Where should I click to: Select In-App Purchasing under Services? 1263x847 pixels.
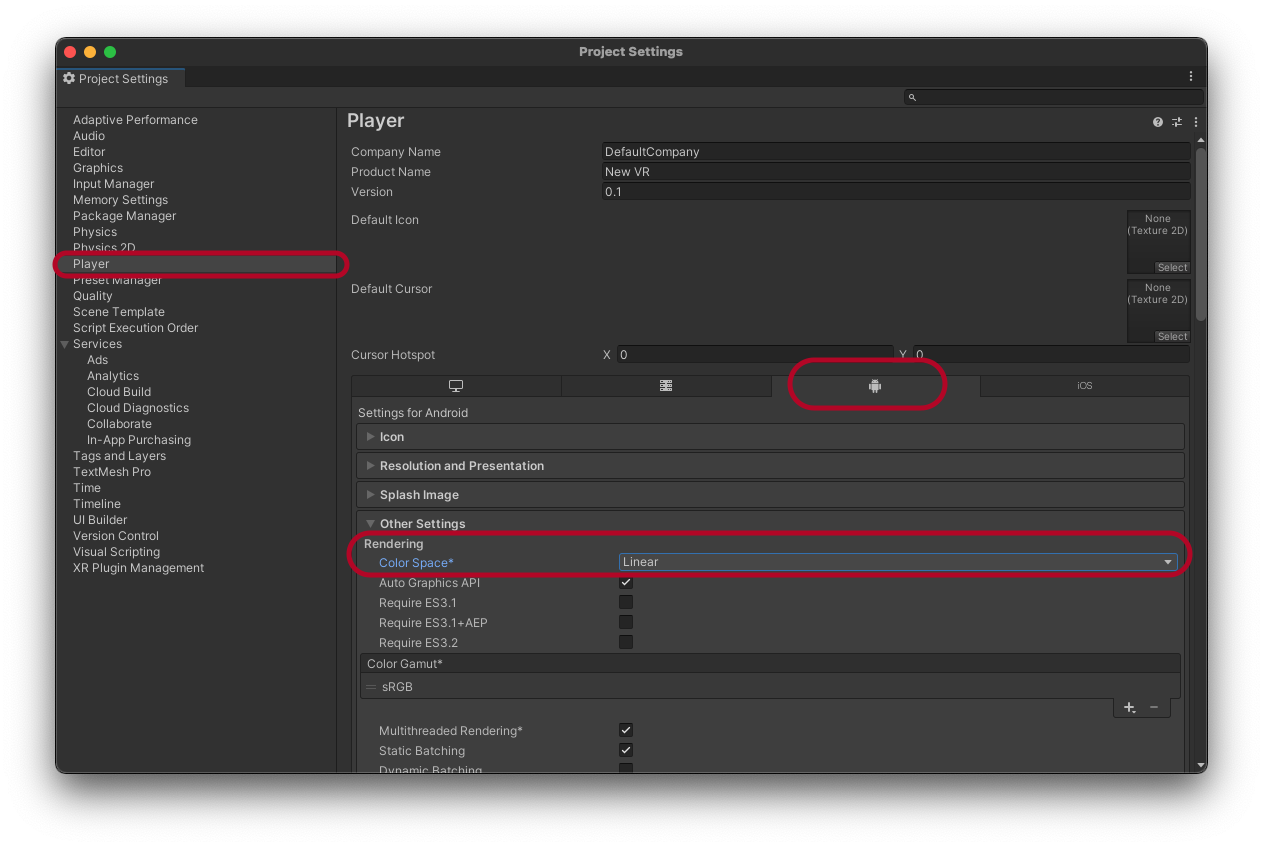coord(139,440)
